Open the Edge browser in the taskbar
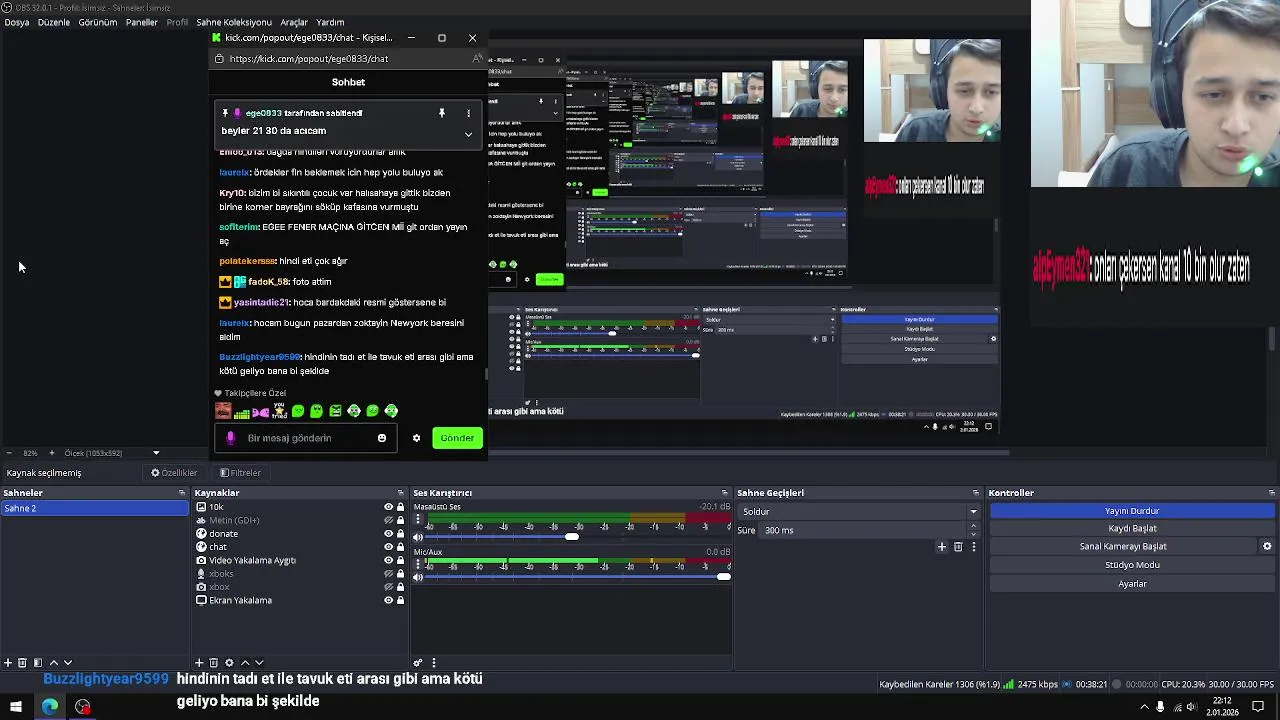1280x720 pixels. 49,707
